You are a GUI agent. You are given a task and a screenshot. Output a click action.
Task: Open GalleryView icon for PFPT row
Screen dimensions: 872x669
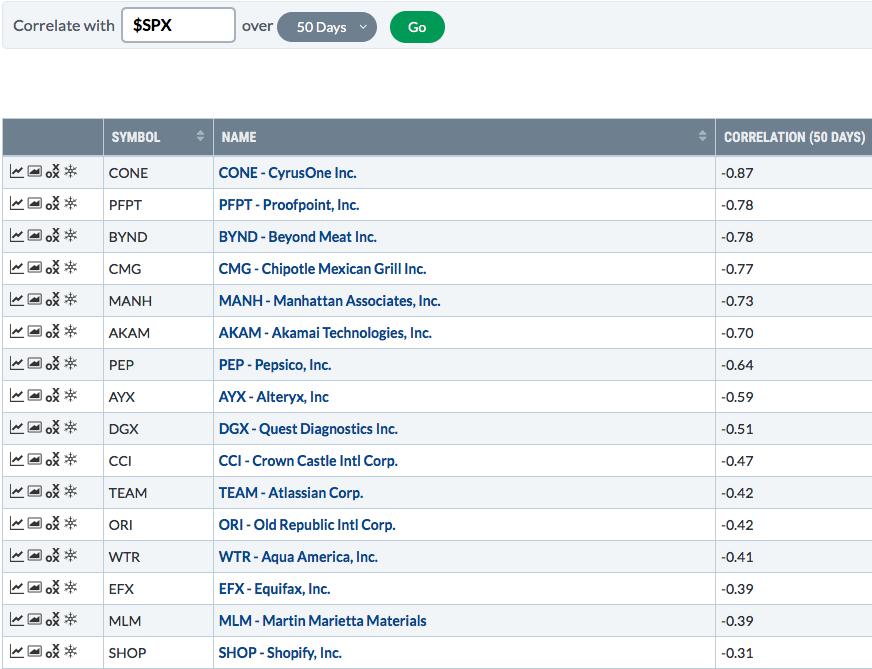tap(34, 204)
